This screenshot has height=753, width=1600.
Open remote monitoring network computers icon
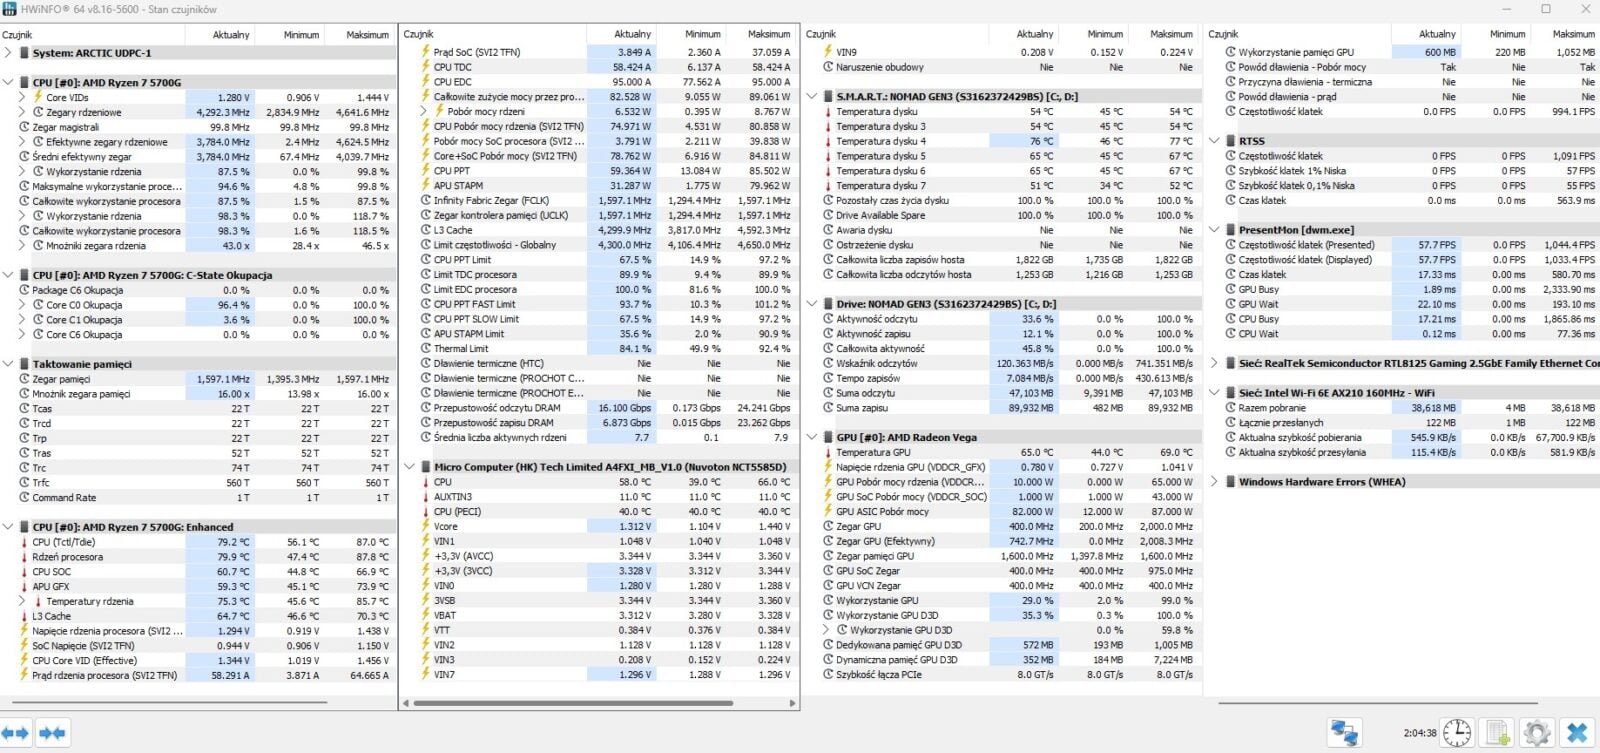point(1344,733)
